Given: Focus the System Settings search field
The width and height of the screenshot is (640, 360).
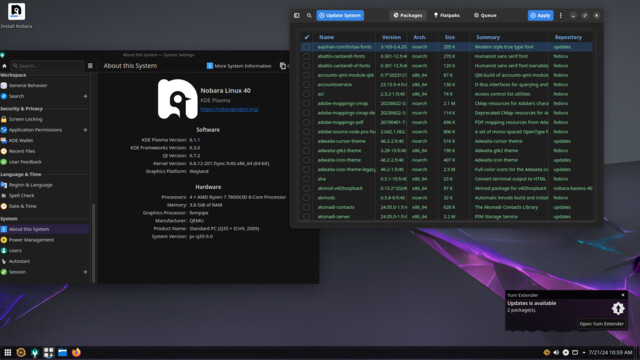Looking at the screenshot, I should [47, 66].
